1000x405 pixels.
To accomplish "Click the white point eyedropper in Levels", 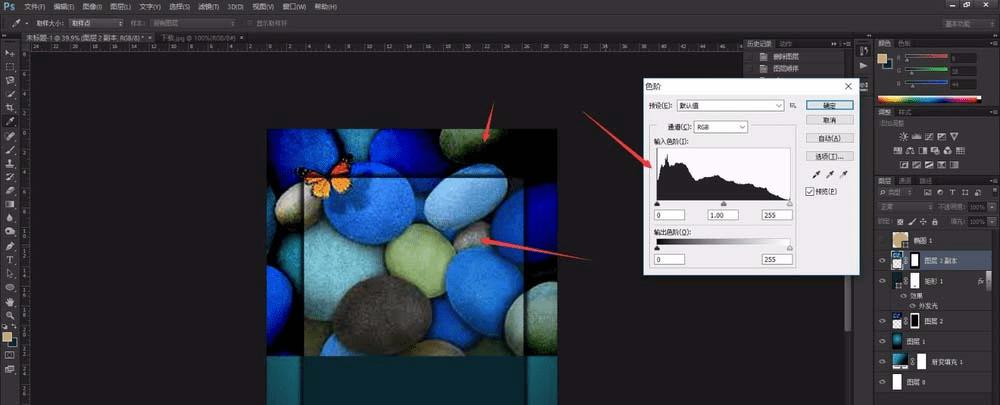I will tap(844, 174).
